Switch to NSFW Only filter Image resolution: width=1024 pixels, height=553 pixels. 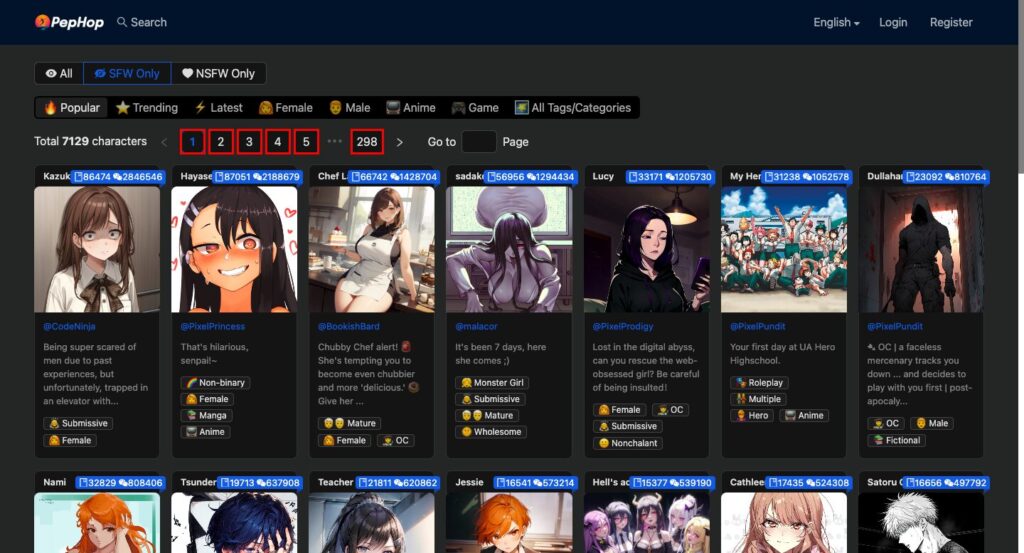218,73
